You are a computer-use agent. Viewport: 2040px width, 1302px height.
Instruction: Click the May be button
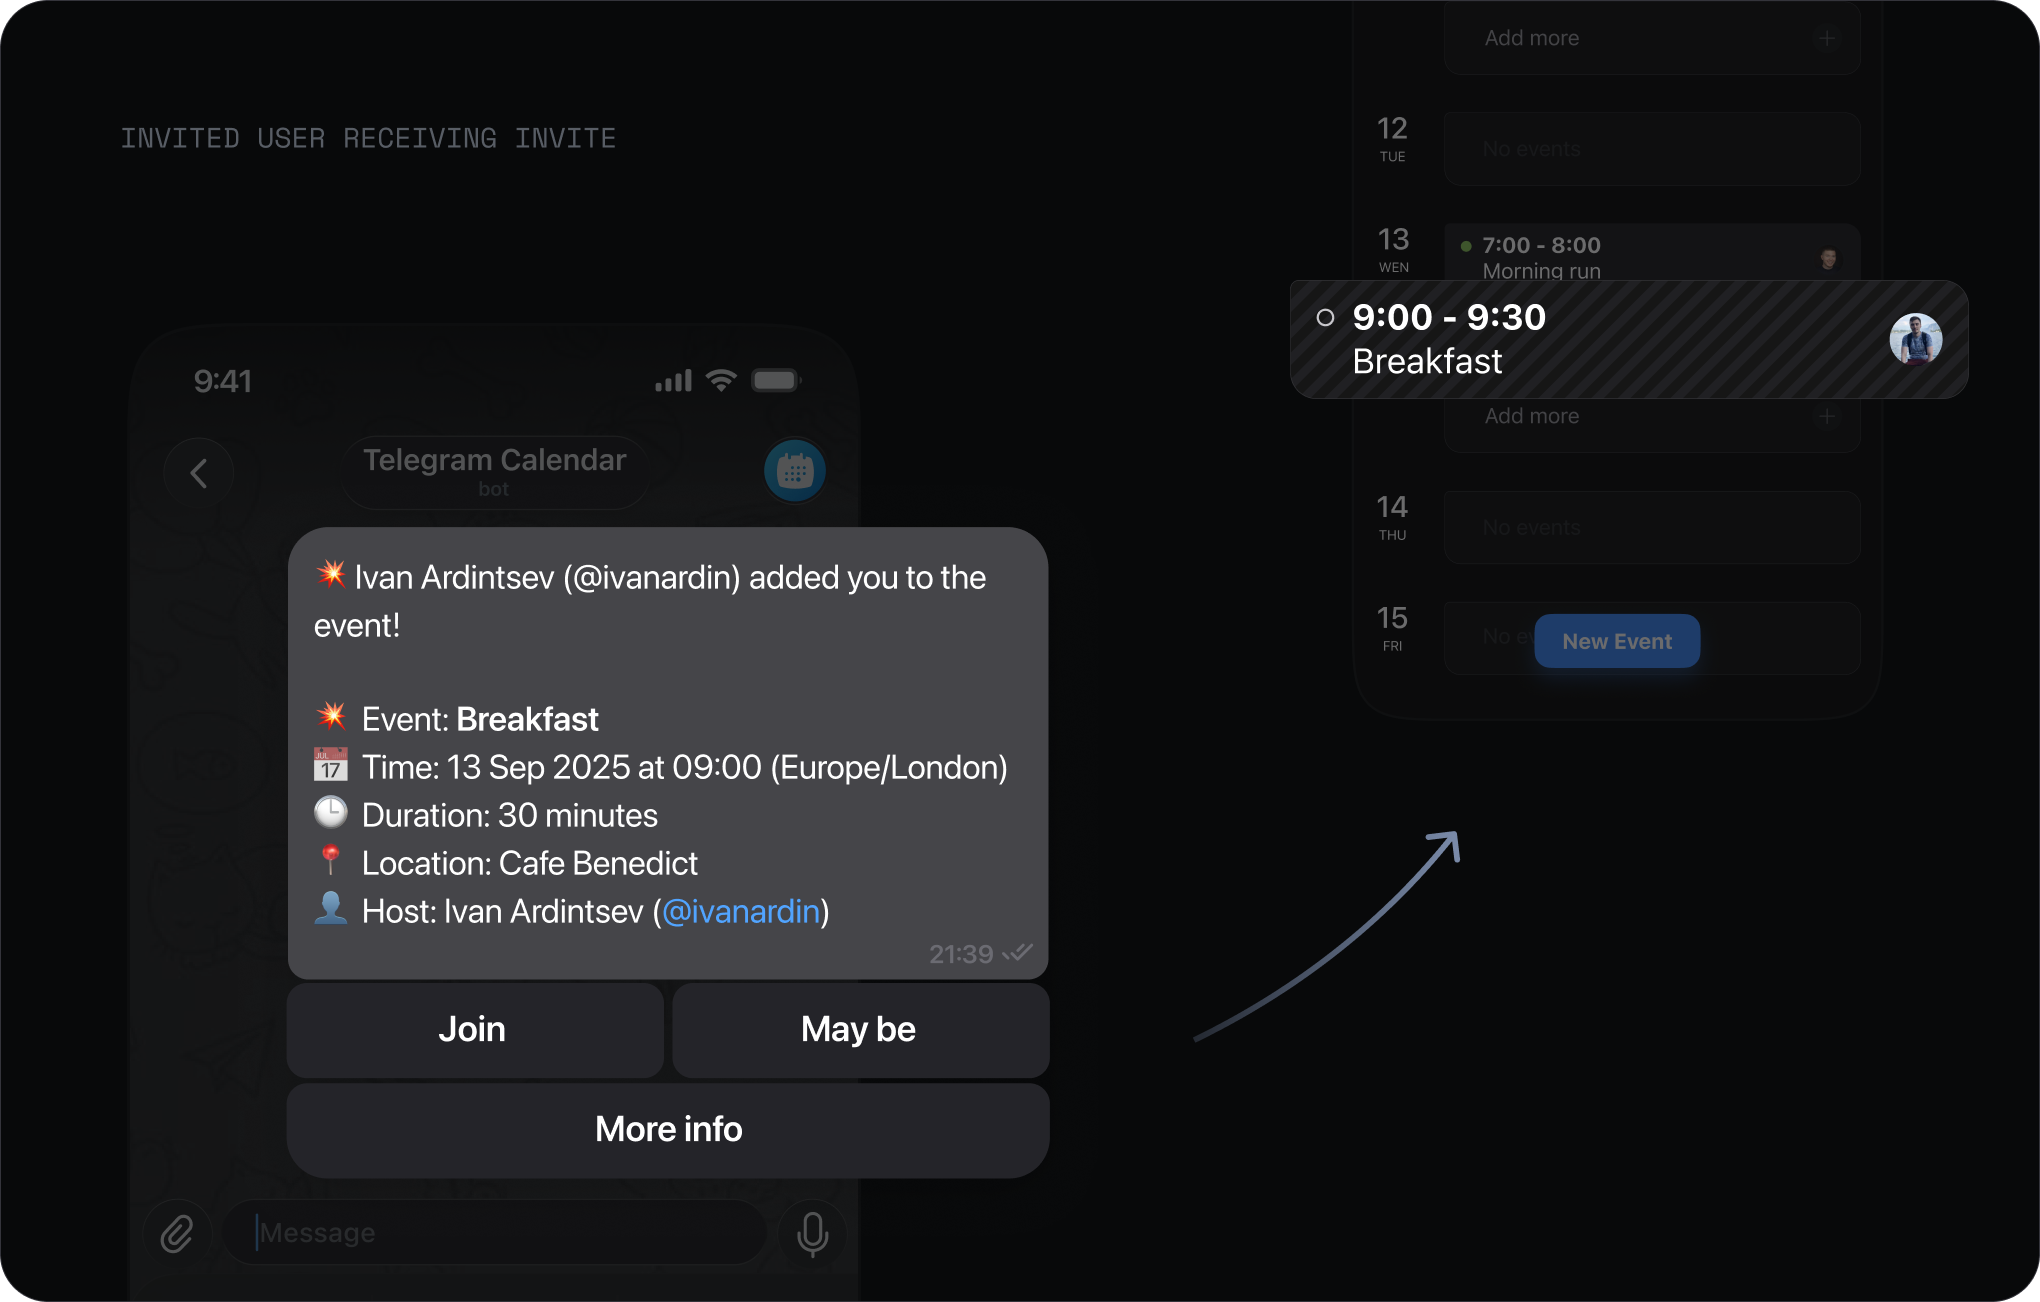[860, 1029]
